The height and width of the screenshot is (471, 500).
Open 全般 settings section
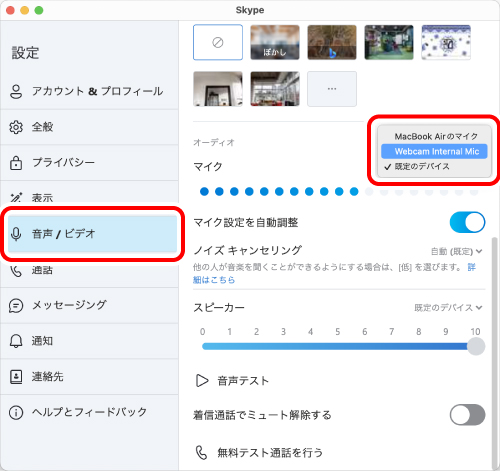tap(89, 127)
